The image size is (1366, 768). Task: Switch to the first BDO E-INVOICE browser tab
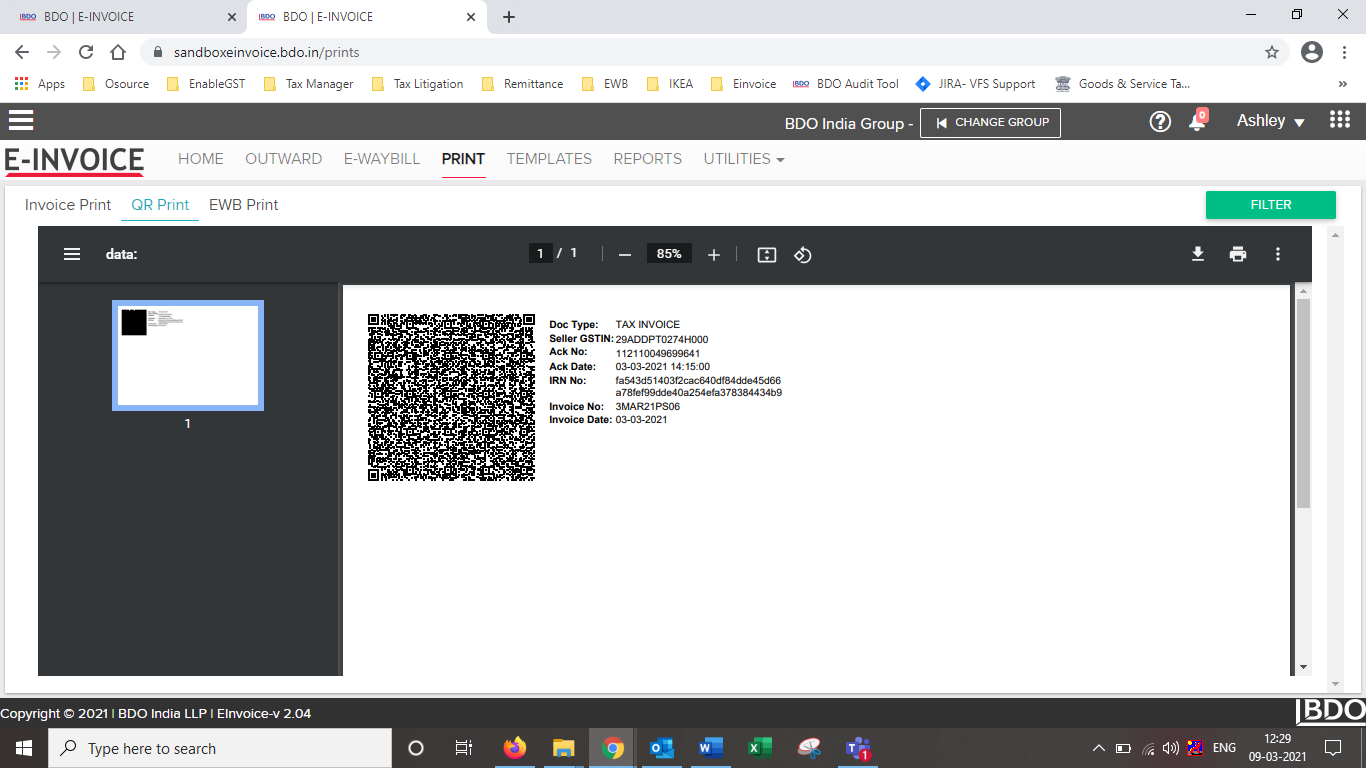(x=124, y=17)
